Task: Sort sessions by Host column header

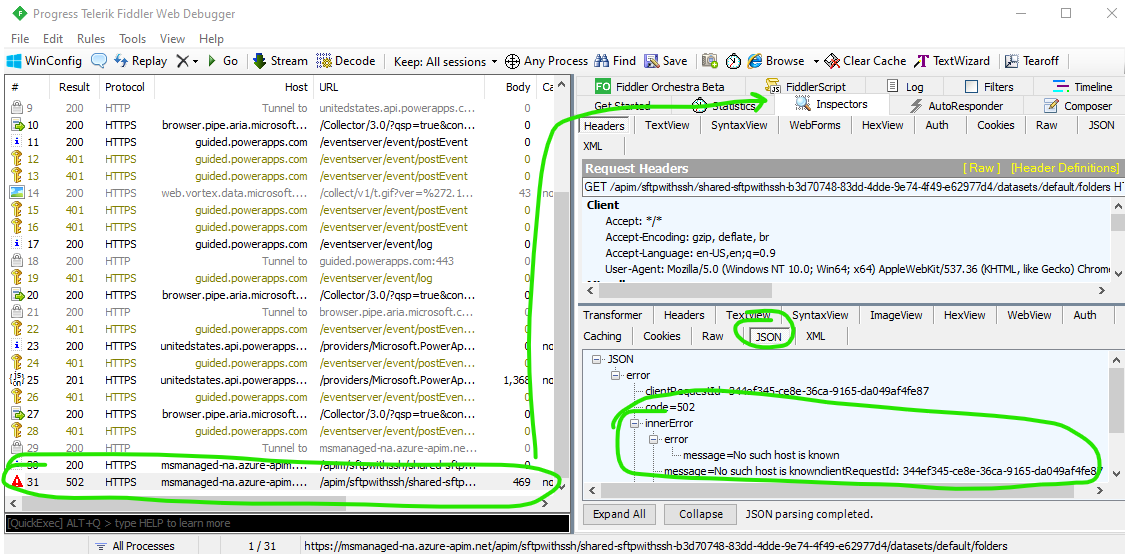Action: 235,87
